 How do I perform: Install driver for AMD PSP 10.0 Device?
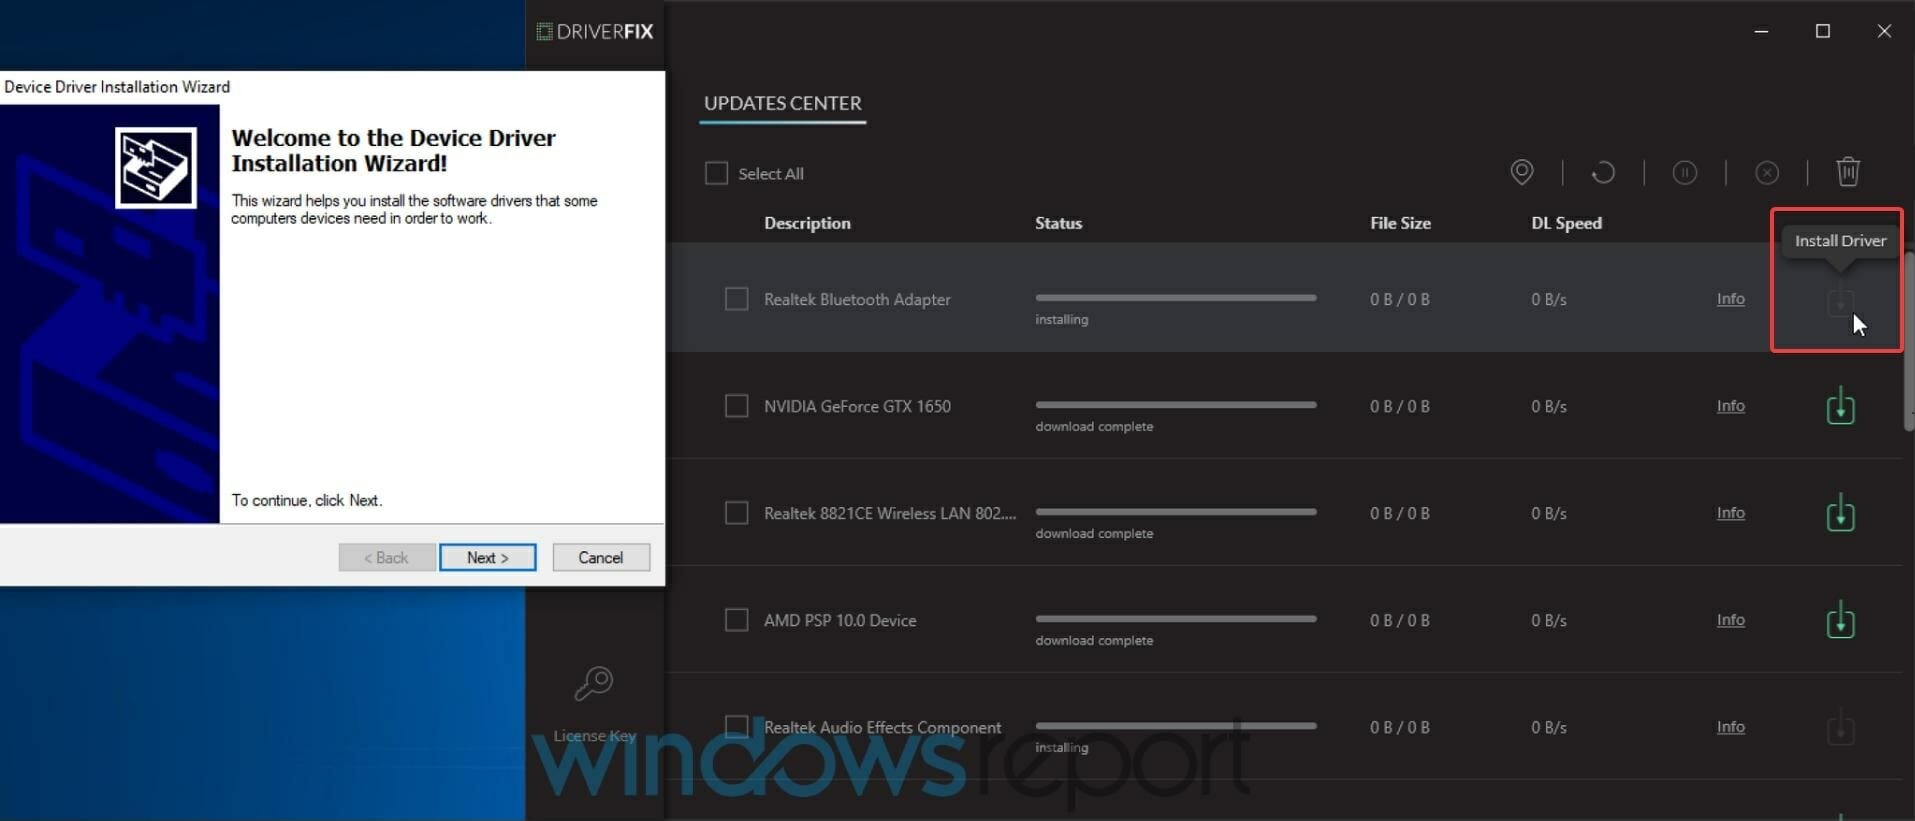pyautogui.click(x=1840, y=620)
